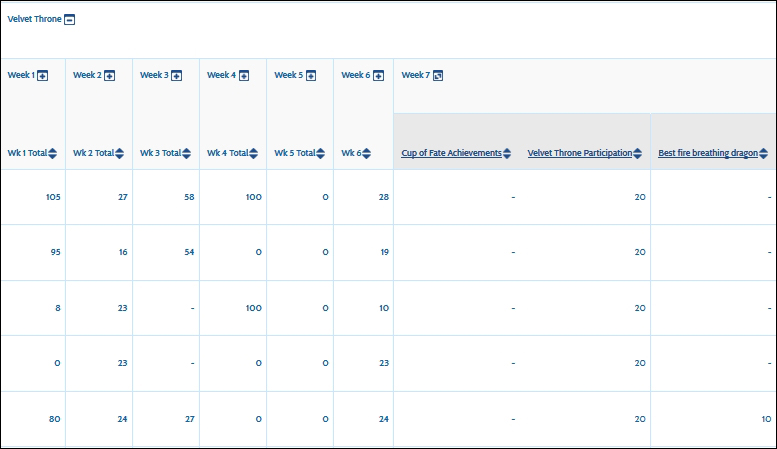Sort by Cup of Fate Achievements arrows

507,154
